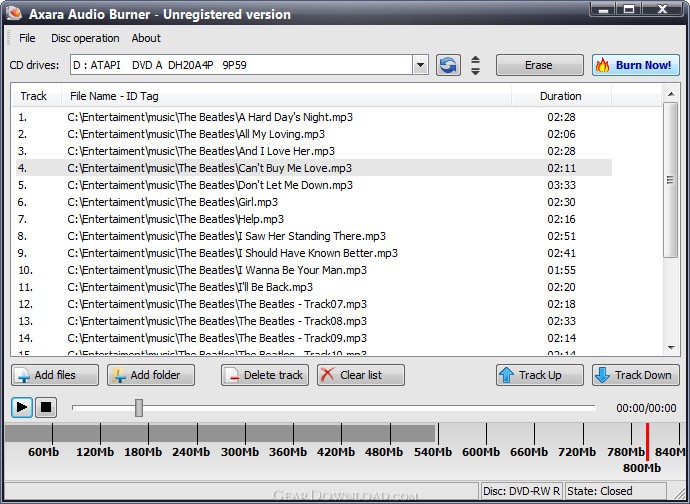Move the selected track with Track Down
The width and height of the screenshot is (690, 504).
[636, 375]
